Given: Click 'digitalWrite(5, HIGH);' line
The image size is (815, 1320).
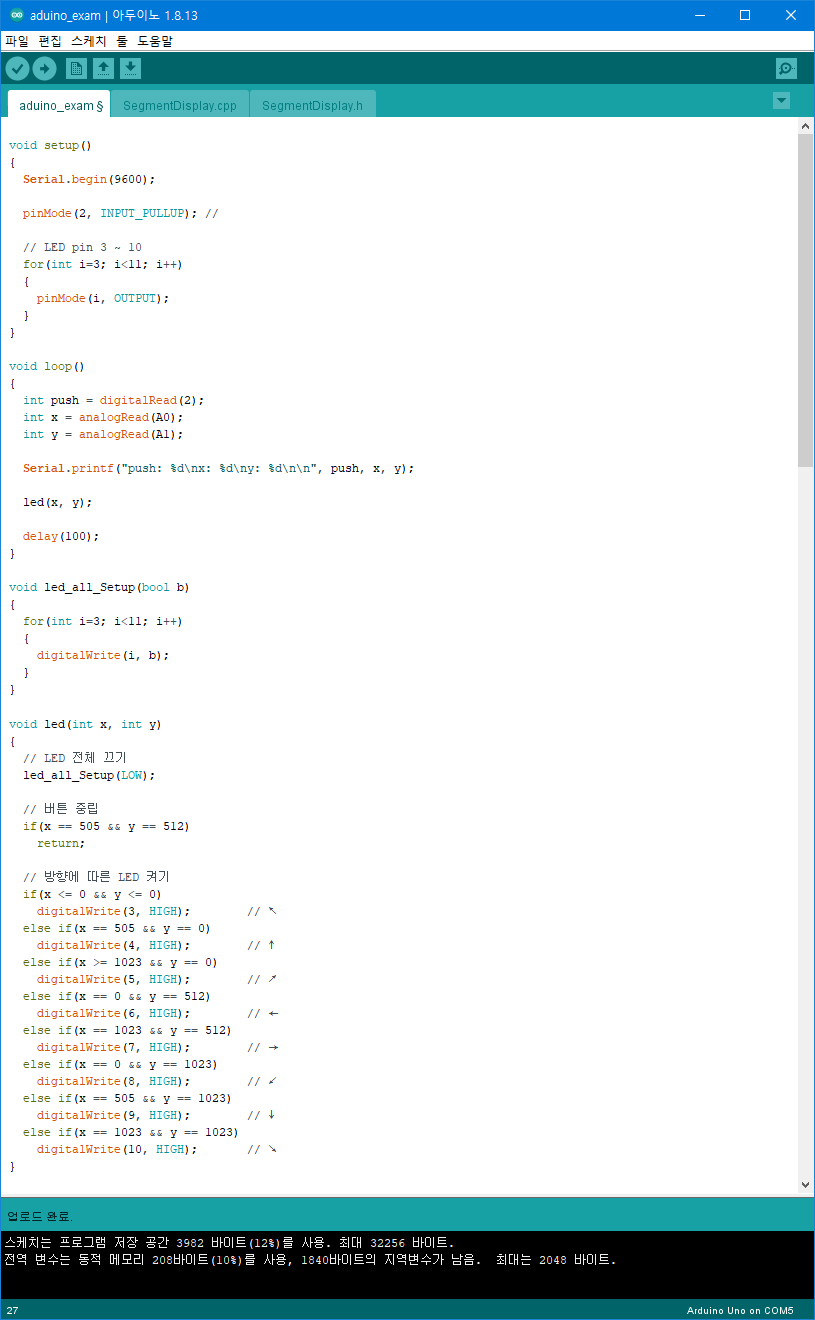Looking at the screenshot, I should click(x=113, y=978).
